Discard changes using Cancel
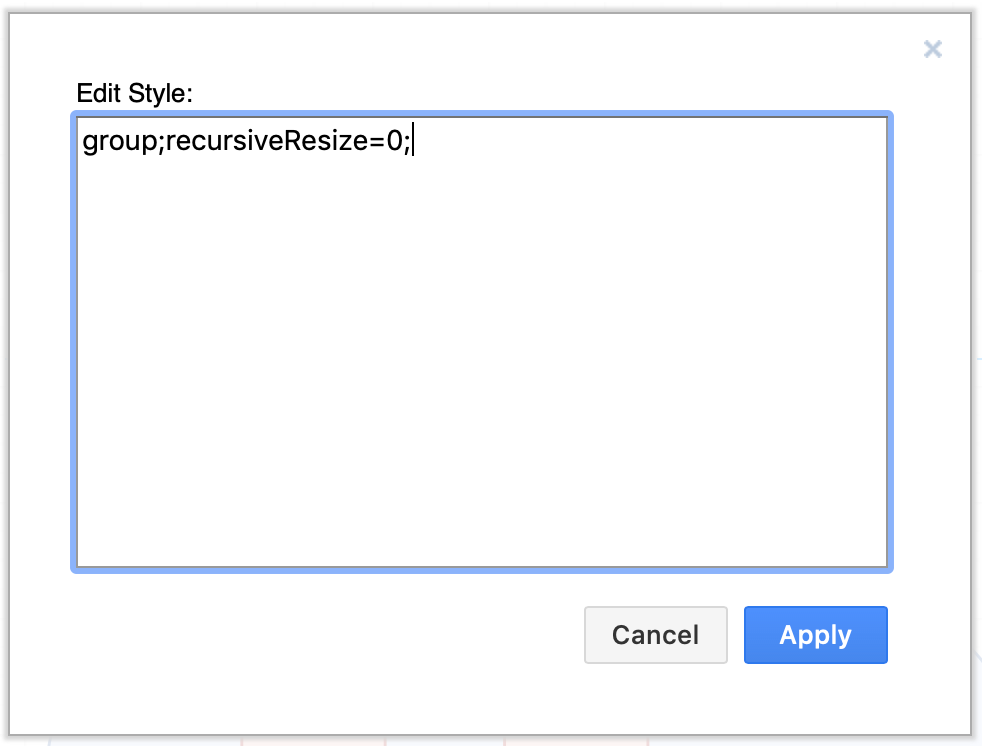Viewport: 982px width, 746px height. (x=655, y=635)
